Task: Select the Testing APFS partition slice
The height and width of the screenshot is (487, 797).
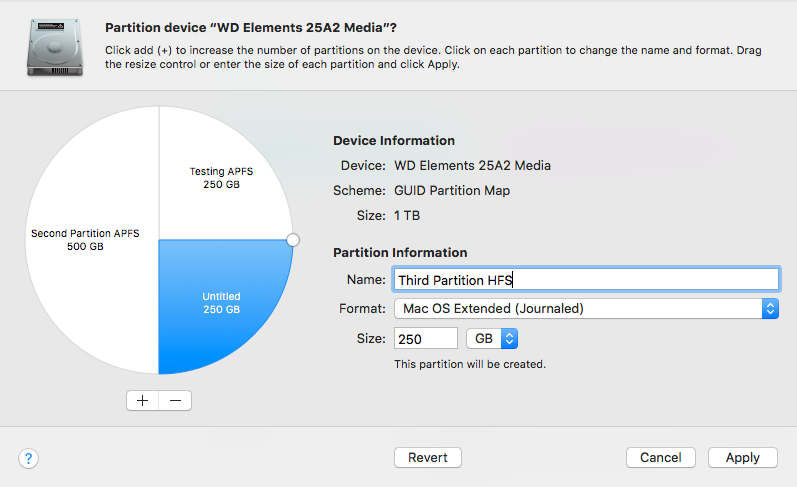Action: (x=221, y=178)
